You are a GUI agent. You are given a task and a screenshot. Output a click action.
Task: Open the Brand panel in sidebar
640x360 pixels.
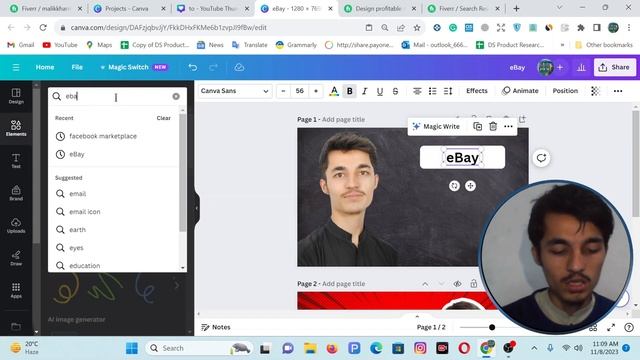(x=16, y=193)
